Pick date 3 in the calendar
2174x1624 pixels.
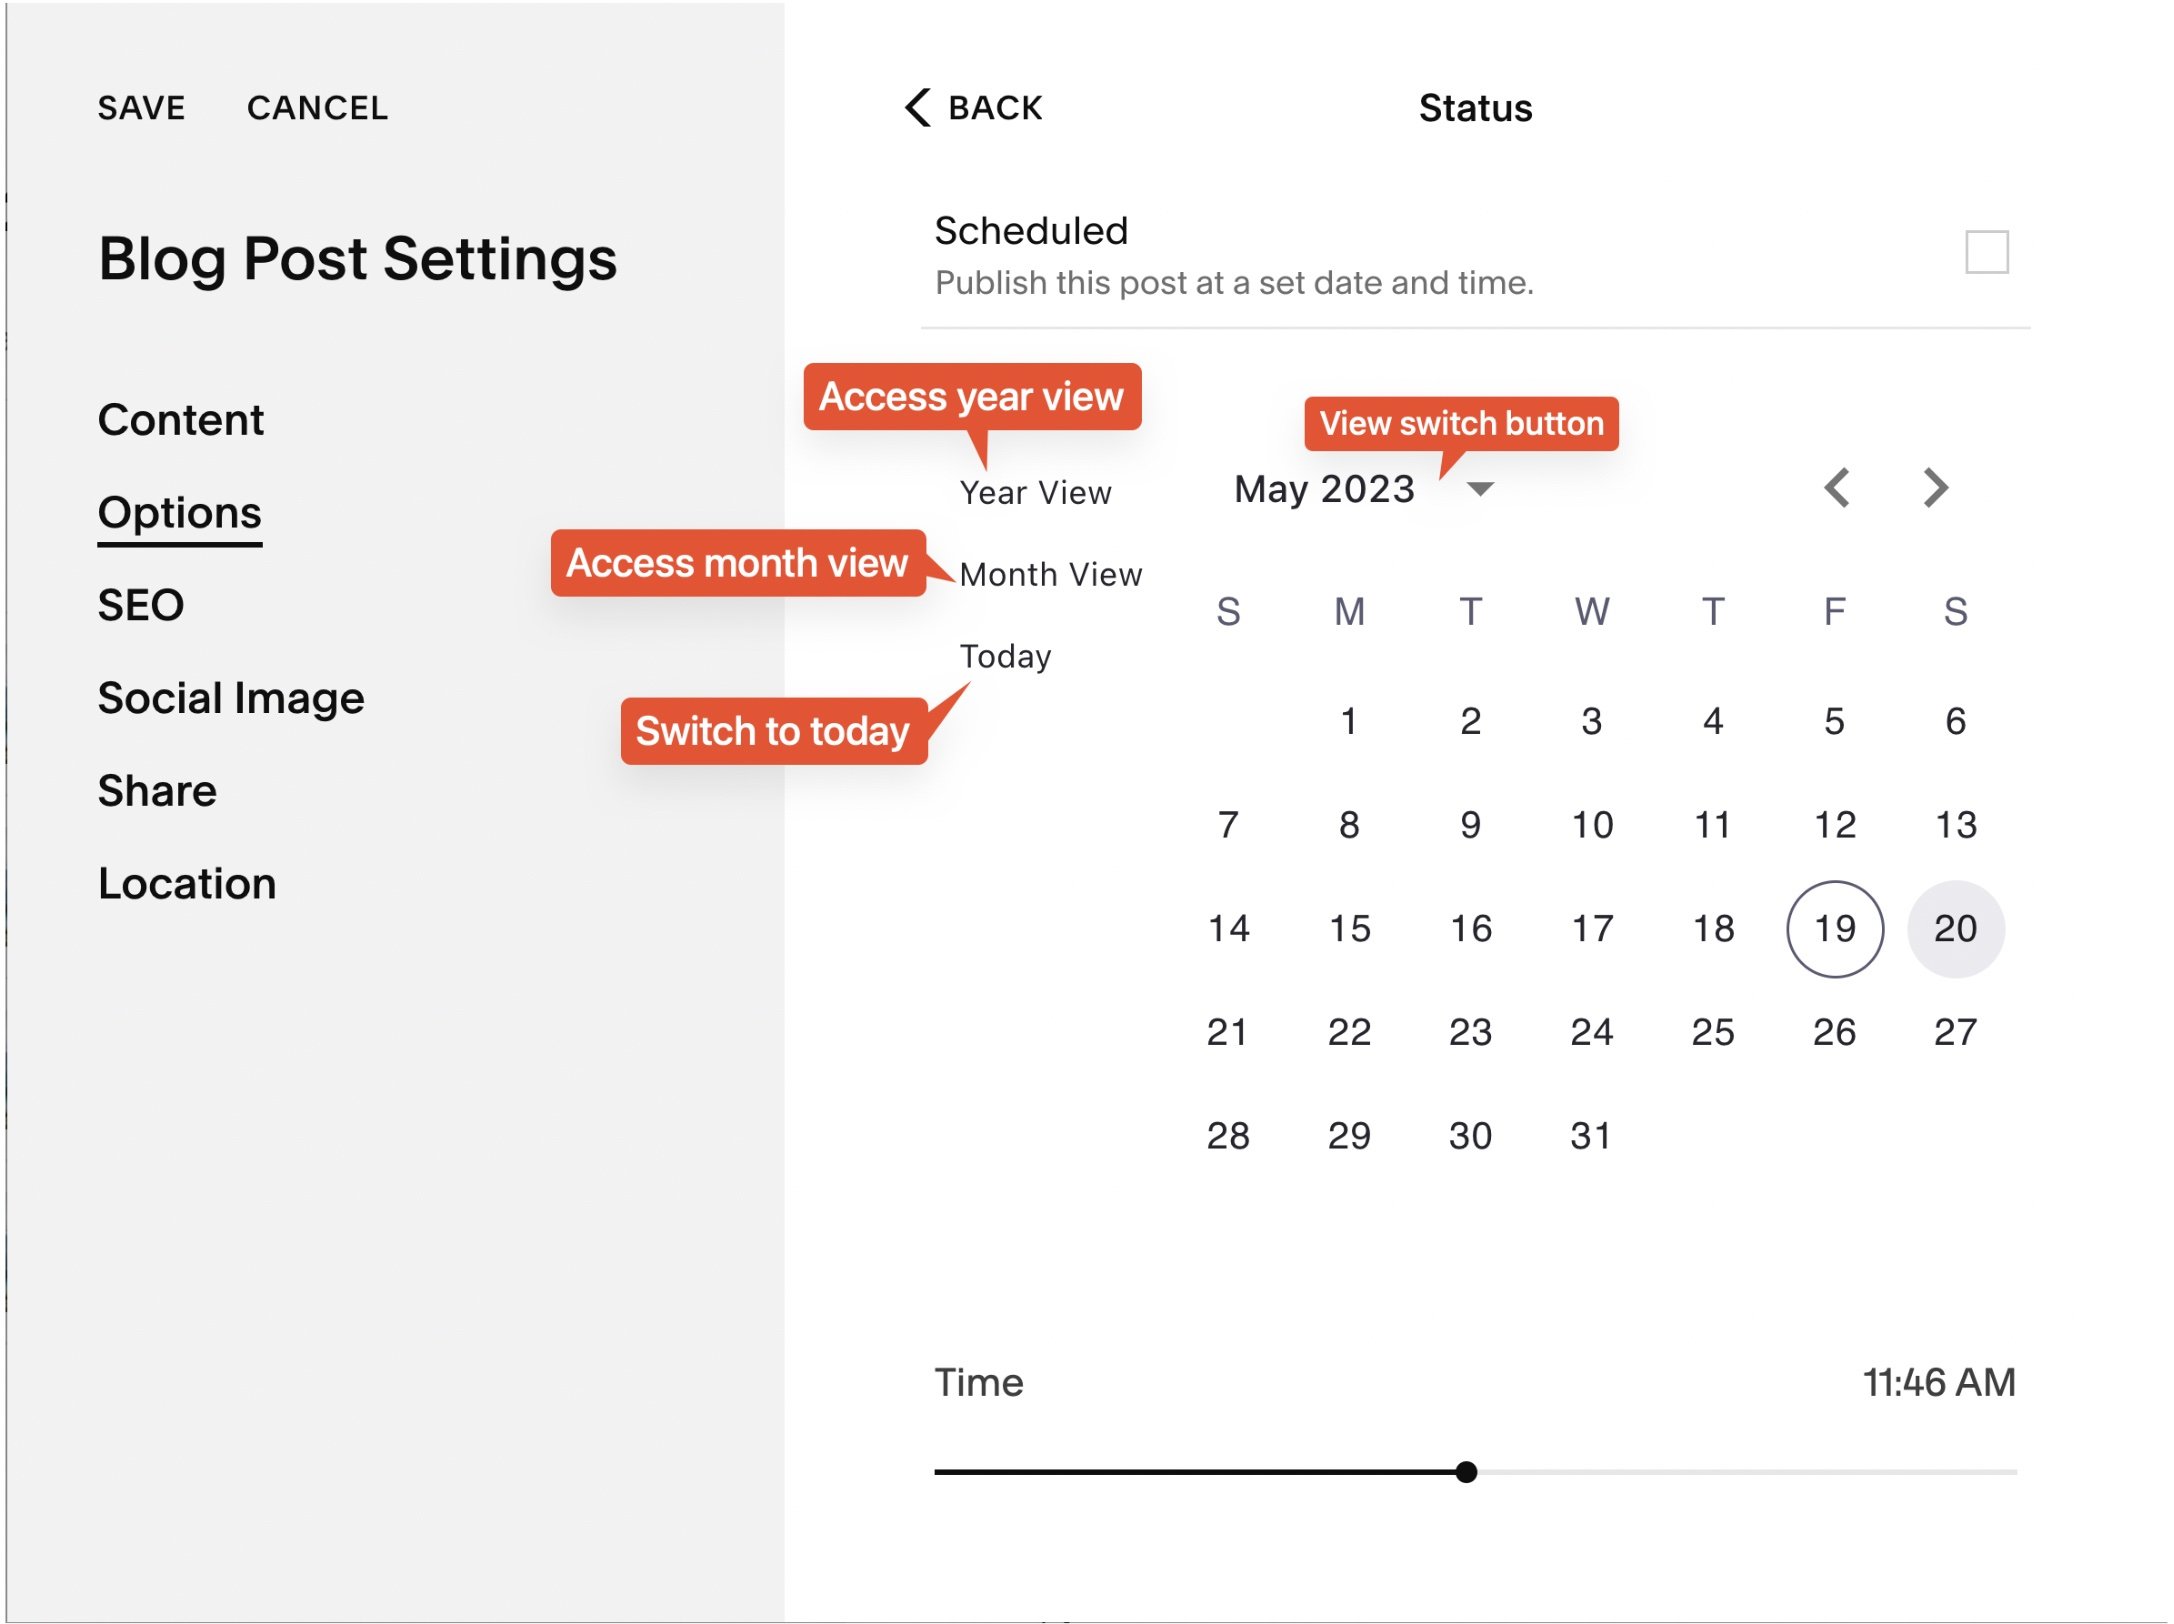coord(1591,721)
